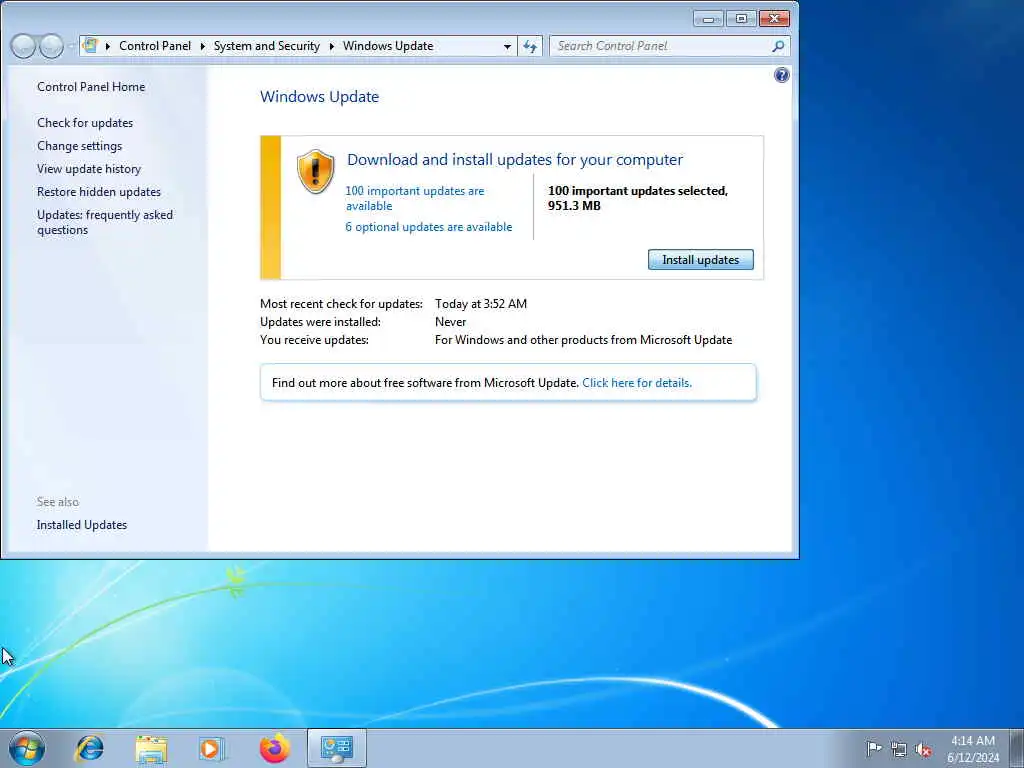The image size is (1024, 768).
Task: Select the Control Panel taskbar button
Action: pyautogui.click(x=337, y=748)
